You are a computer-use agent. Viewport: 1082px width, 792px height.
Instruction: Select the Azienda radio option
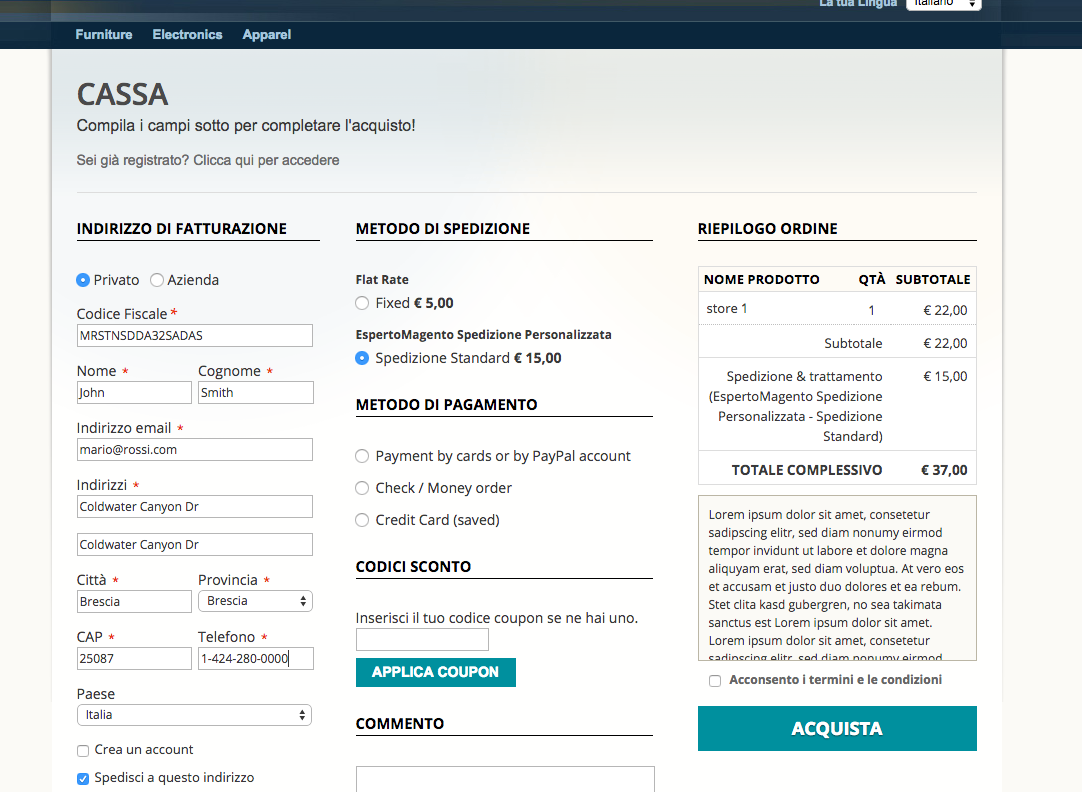[157, 280]
